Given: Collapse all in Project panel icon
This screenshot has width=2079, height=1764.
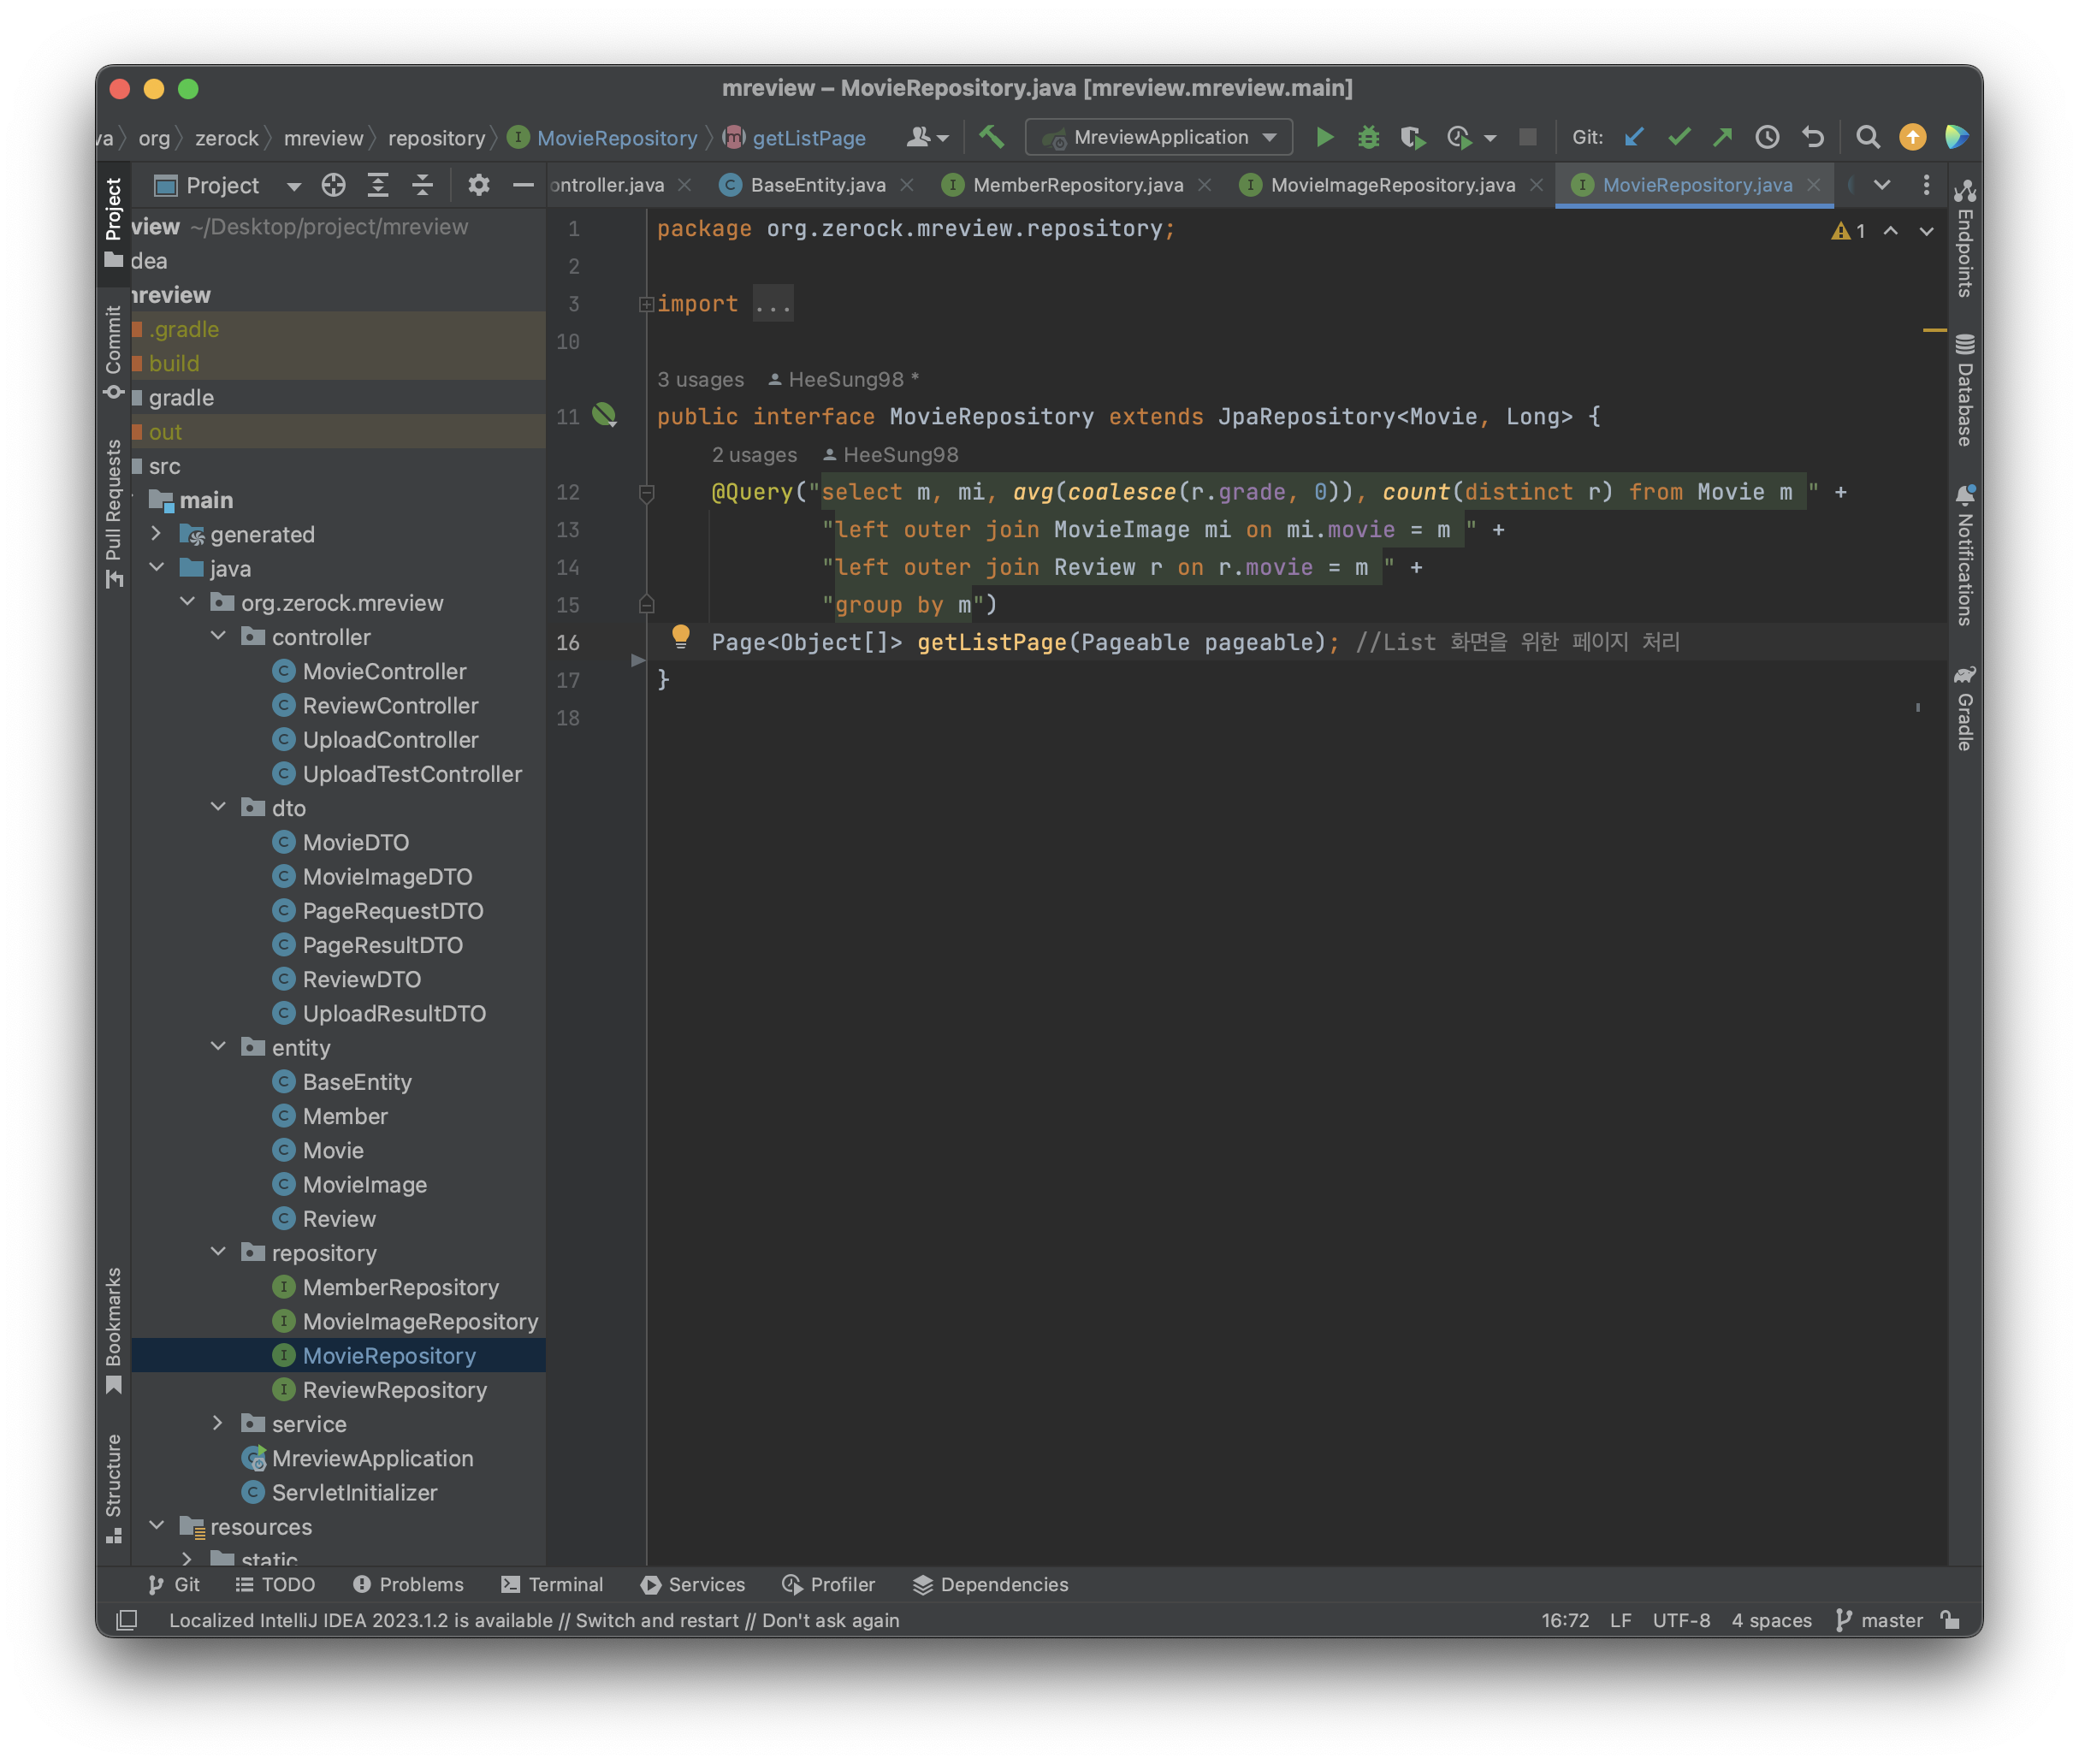Looking at the screenshot, I should click(422, 185).
